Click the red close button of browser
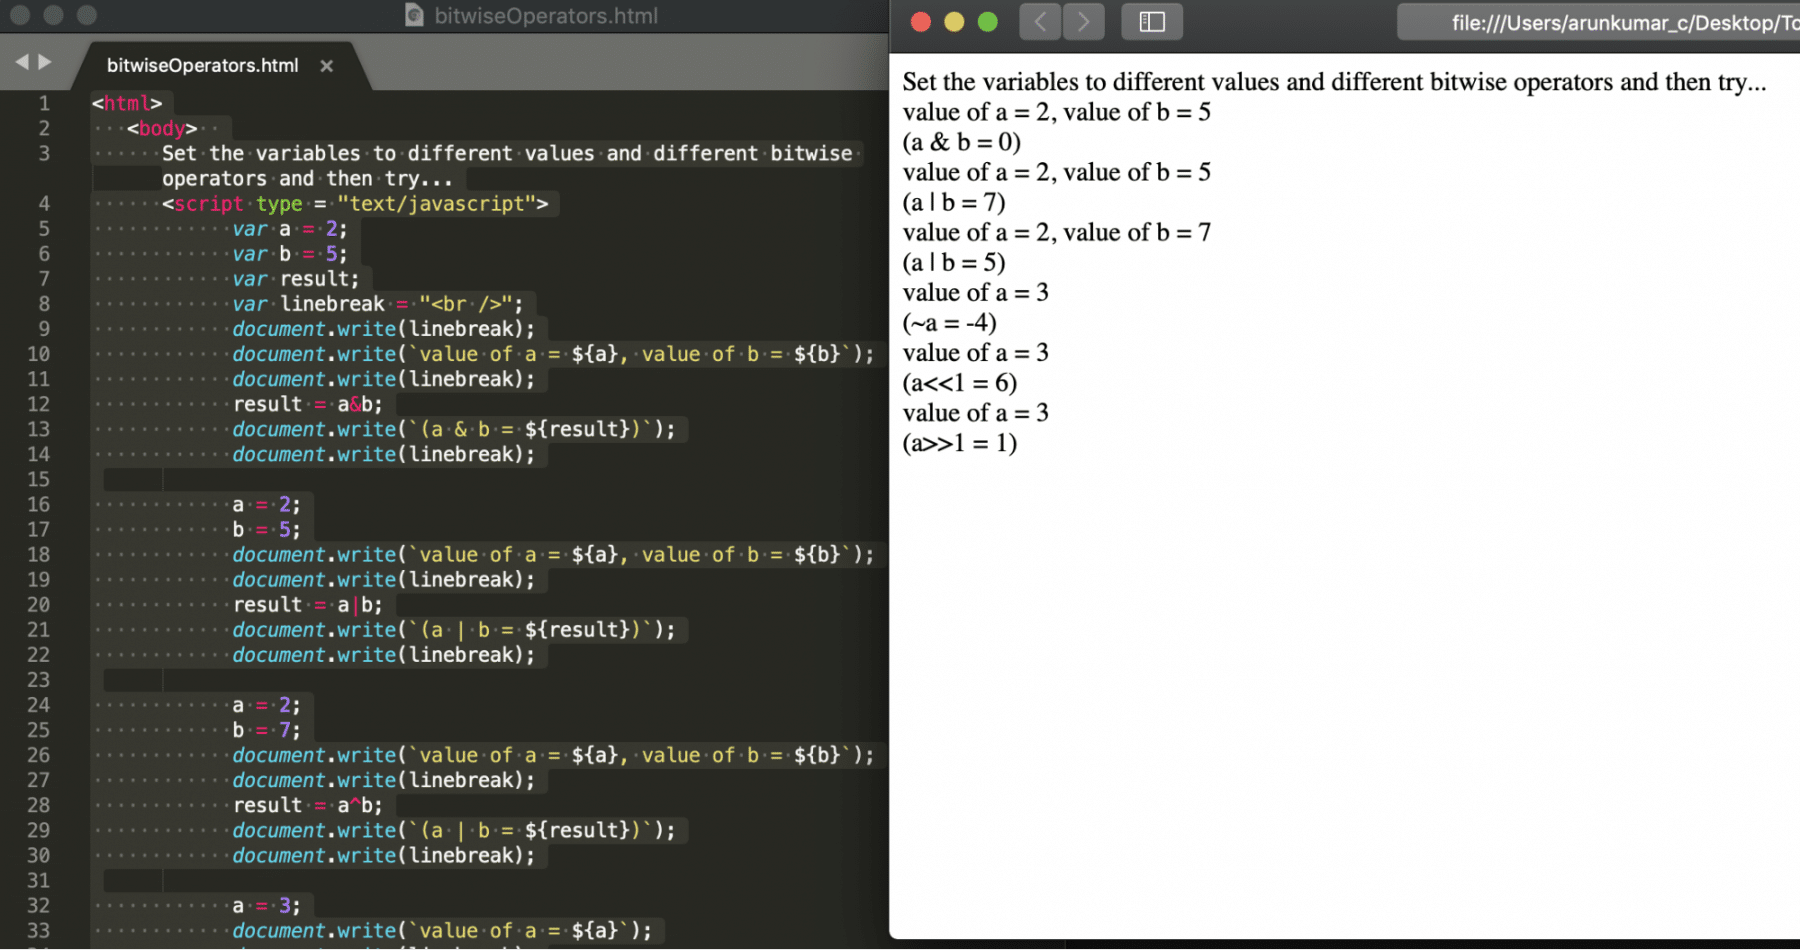 (921, 22)
